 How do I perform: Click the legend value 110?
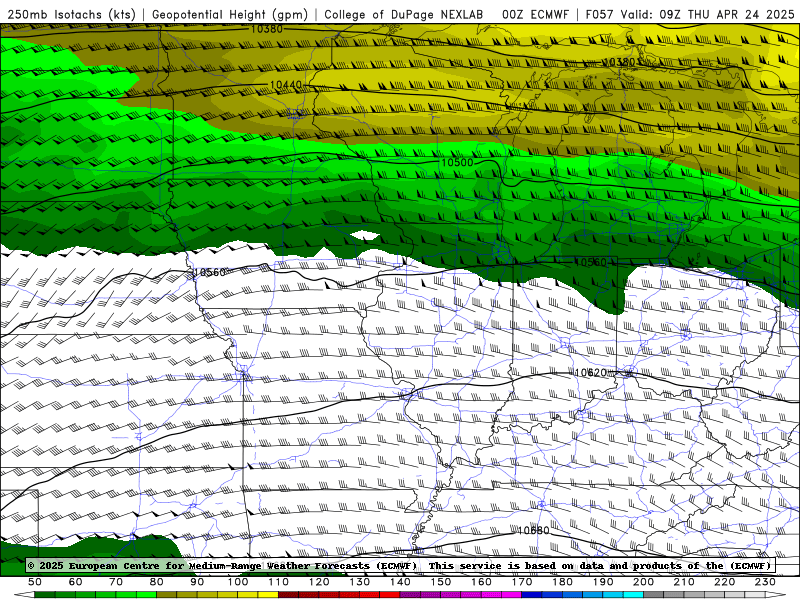point(278,582)
